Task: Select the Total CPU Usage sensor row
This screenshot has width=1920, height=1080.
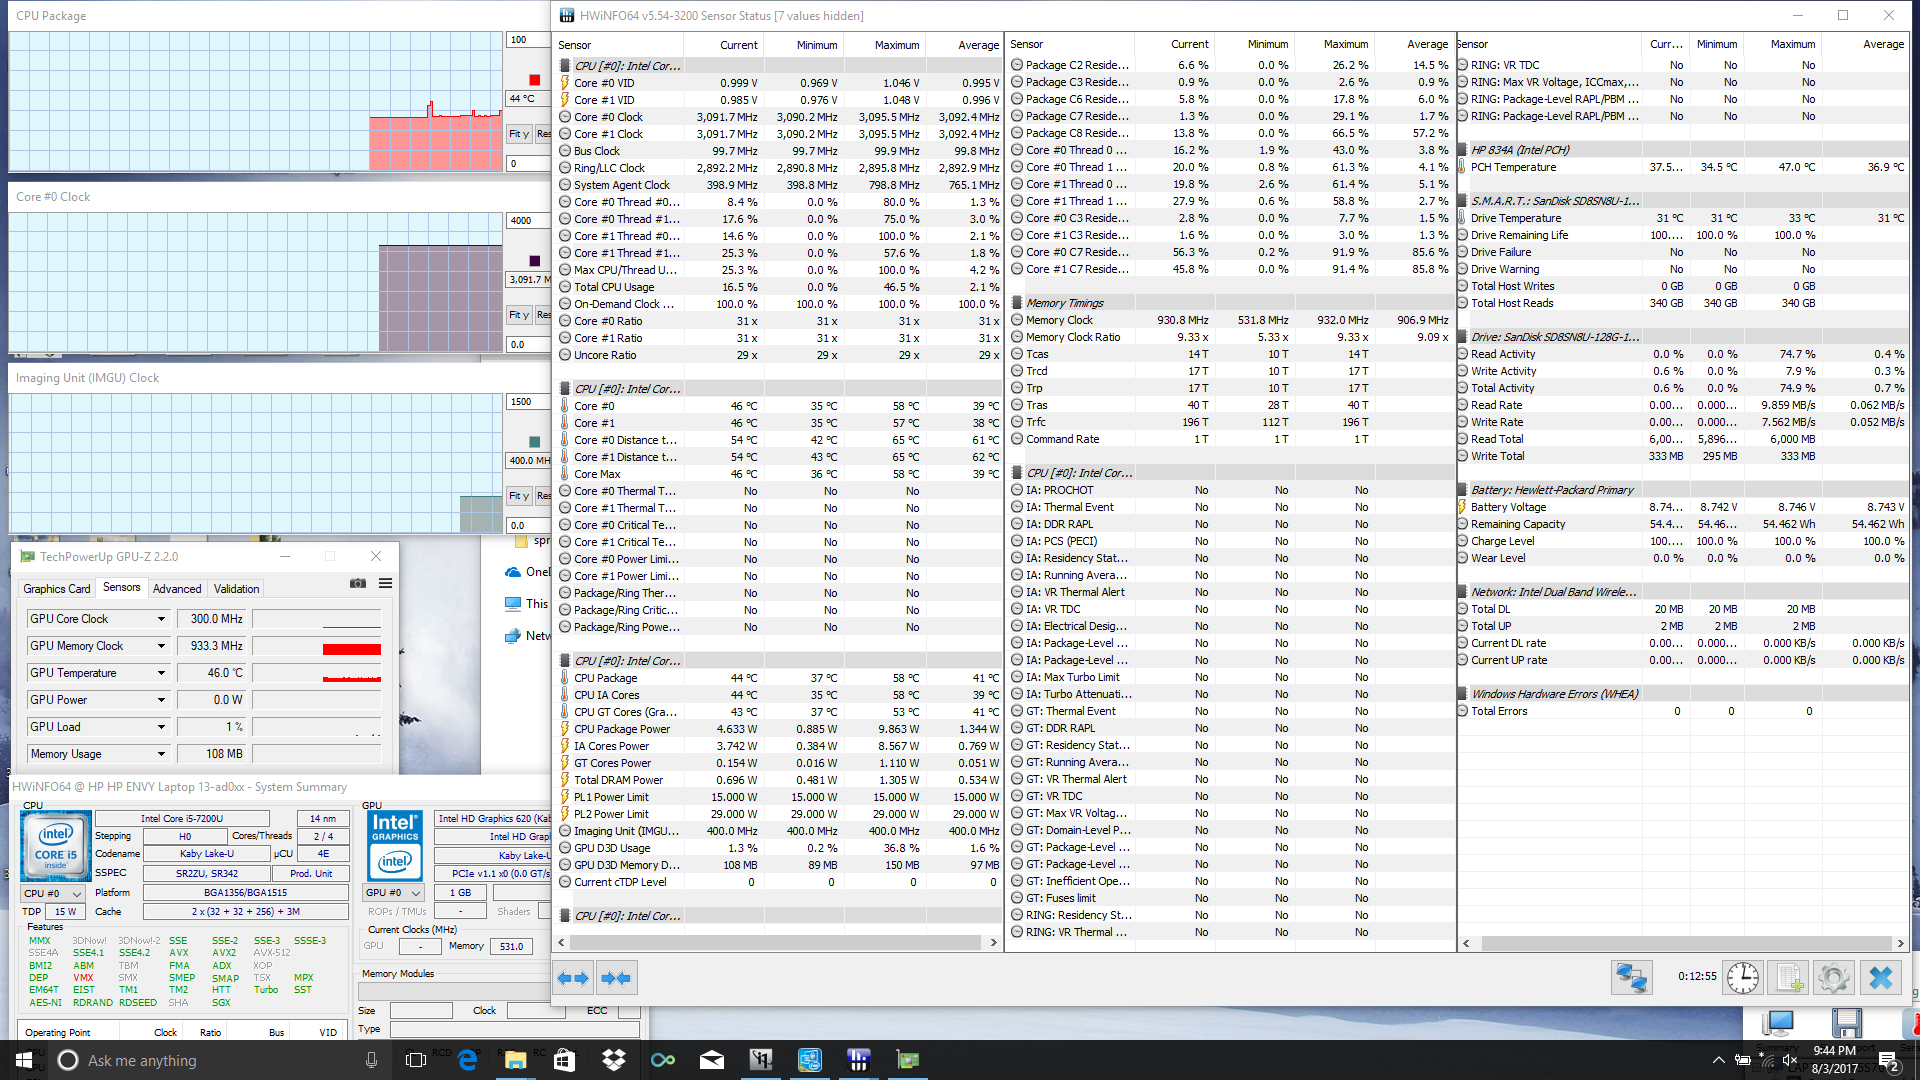Action: click(x=778, y=287)
